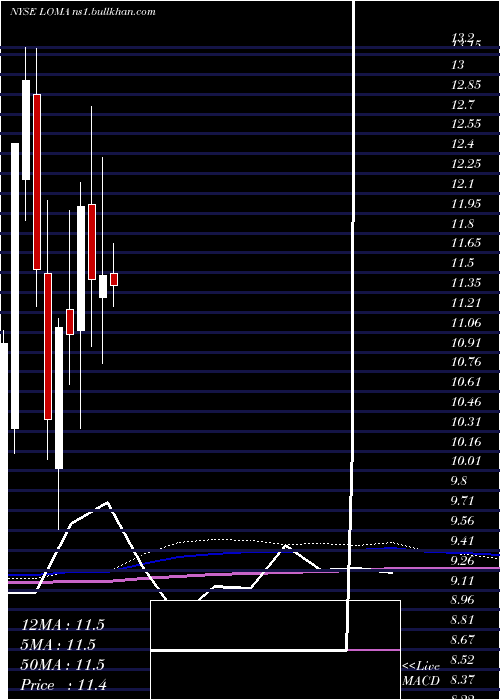The height and width of the screenshot is (700, 500).
Task: Click the 9.11 price axis label
Action: coord(463,580)
